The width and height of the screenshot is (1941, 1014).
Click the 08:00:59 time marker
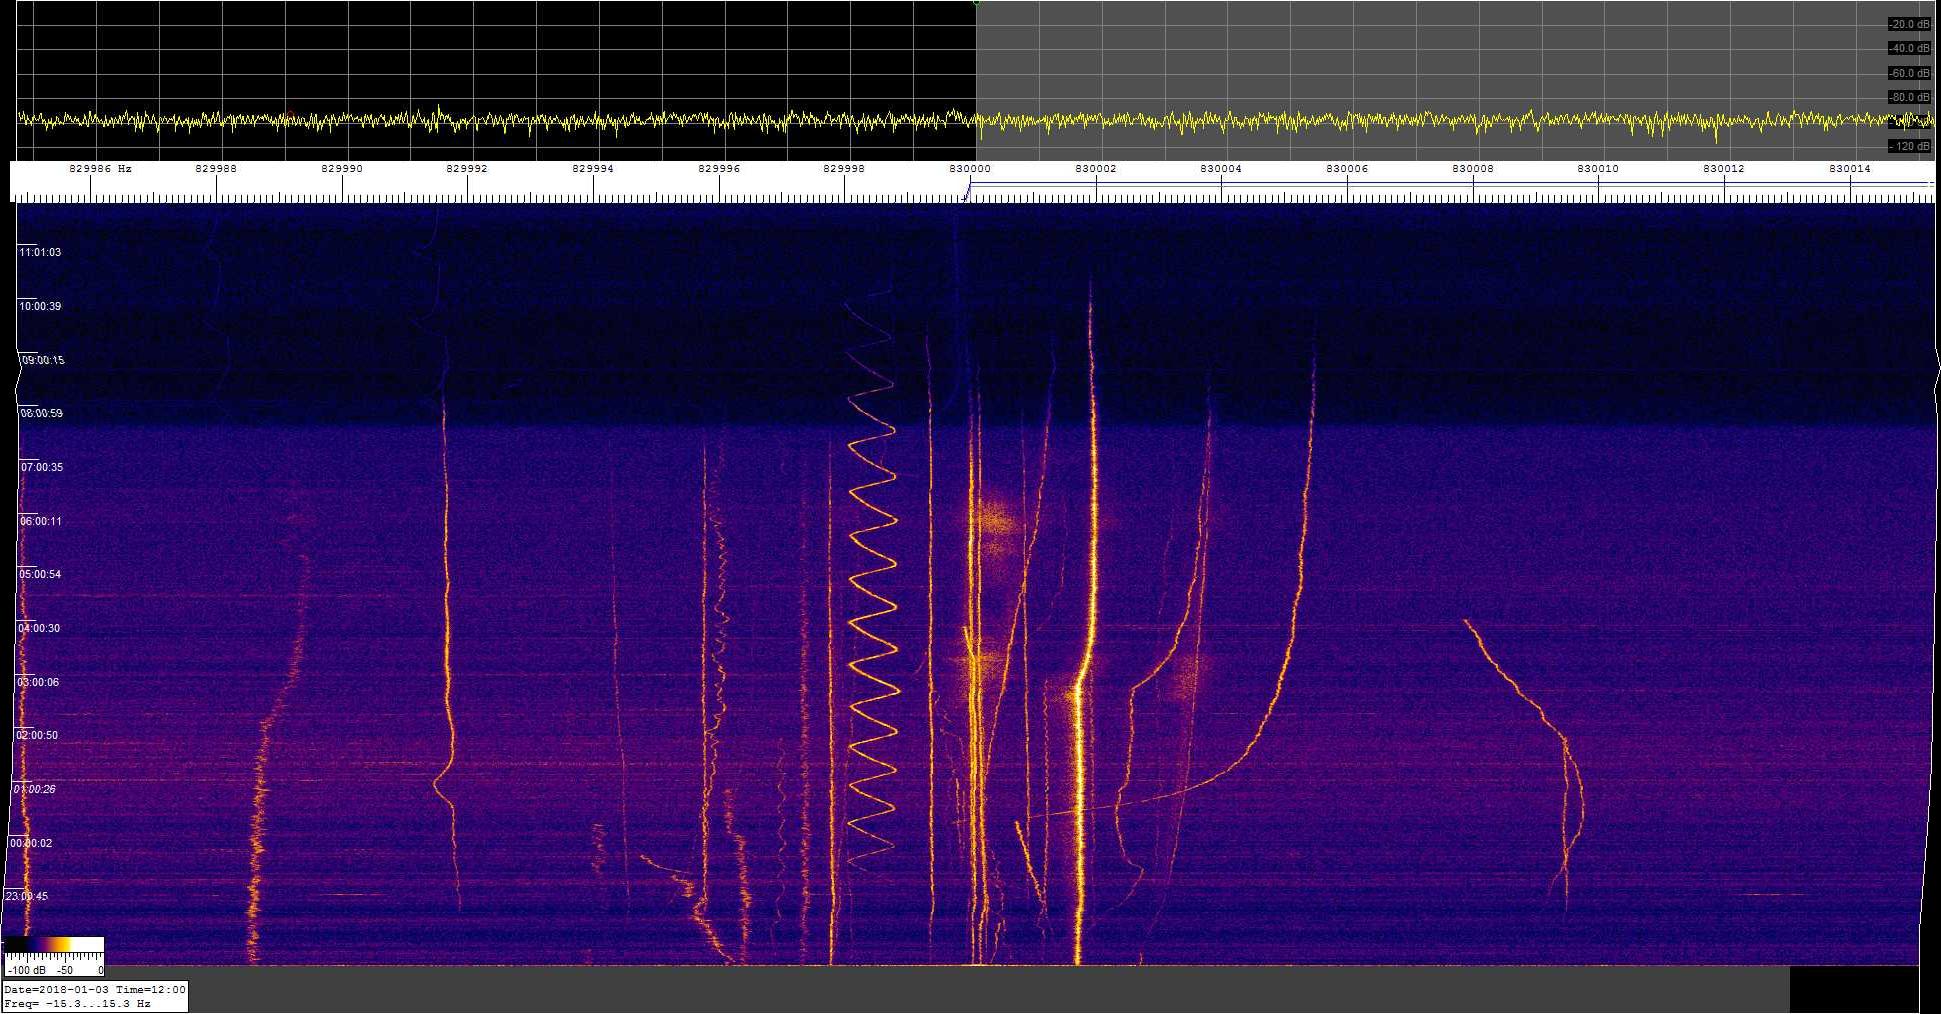click(42, 413)
